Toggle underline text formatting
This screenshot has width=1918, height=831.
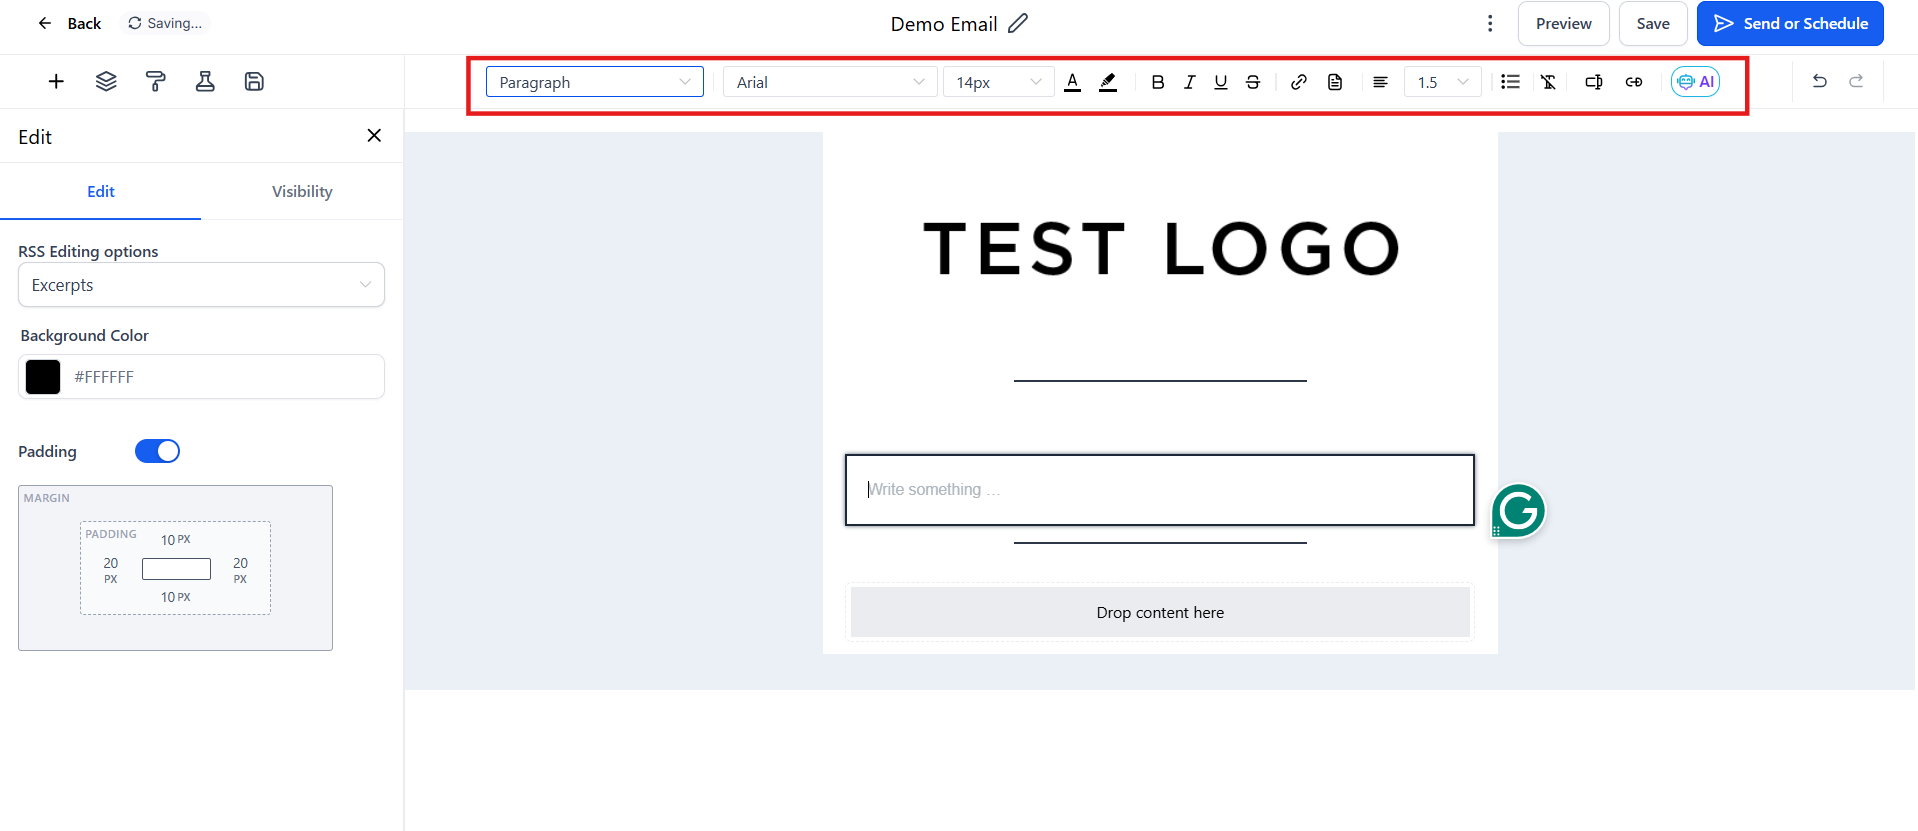pos(1220,82)
